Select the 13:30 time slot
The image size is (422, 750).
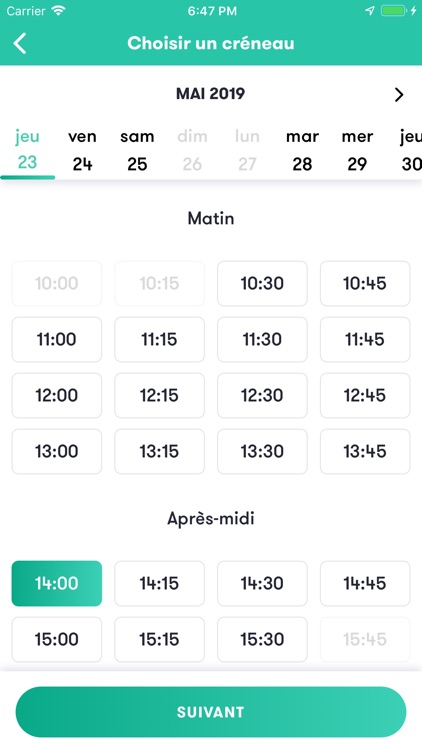tap(262, 451)
